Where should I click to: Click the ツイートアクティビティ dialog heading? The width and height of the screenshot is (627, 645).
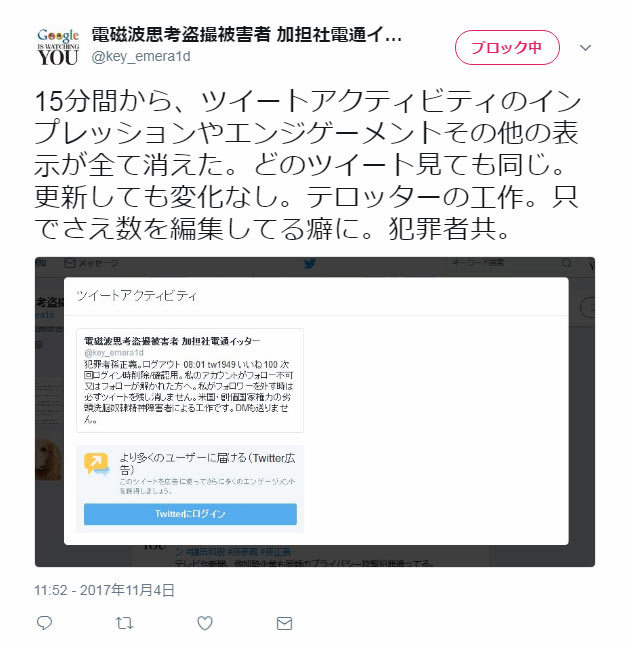click(x=137, y=295)
